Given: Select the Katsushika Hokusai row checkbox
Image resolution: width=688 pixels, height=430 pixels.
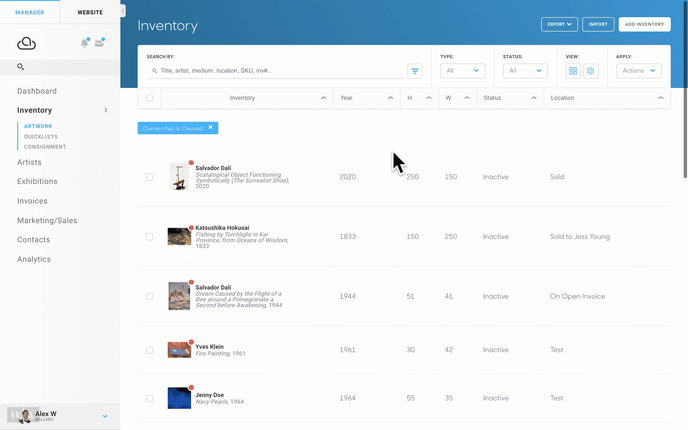Looking at the screenshot, I should [150, 236].
